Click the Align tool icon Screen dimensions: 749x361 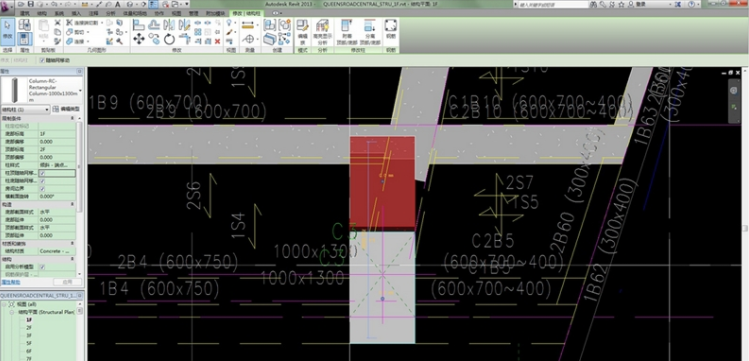coord(139,25)
